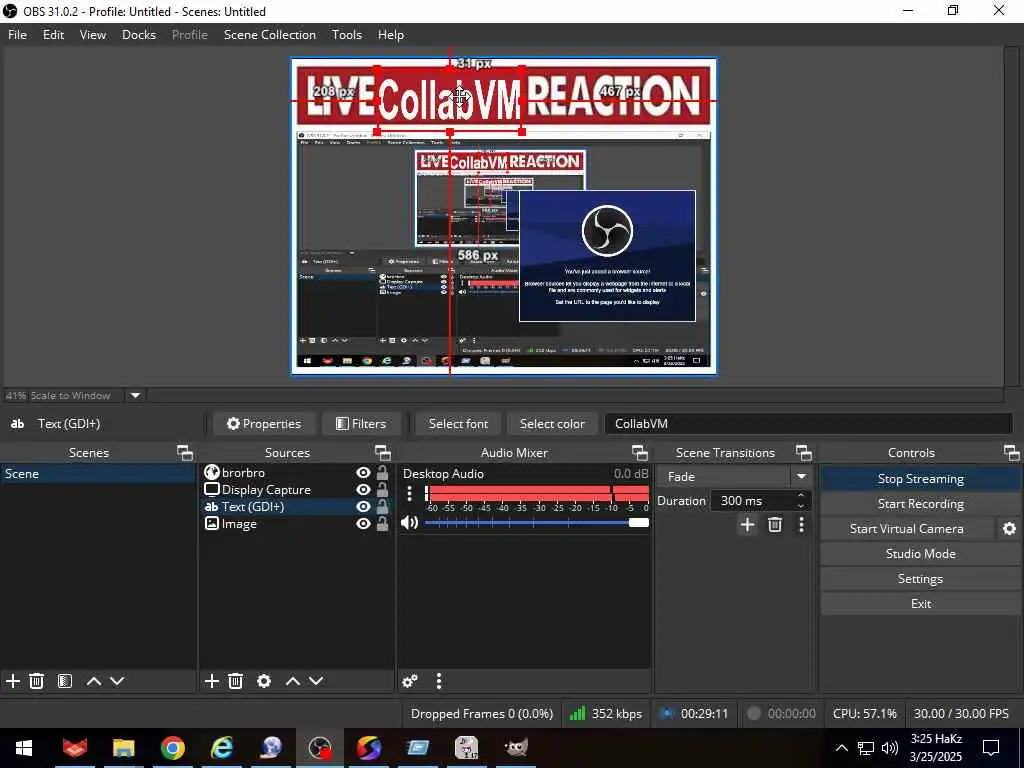Mute Desktop Audio speaker icon
The image size is (1024, 768).
(x=409, y=522)
